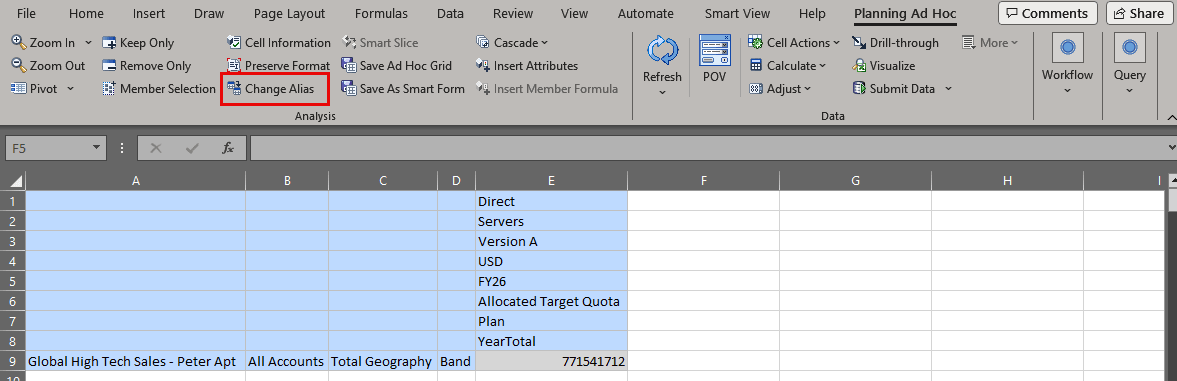Click the Cascade icon
Screen dimensions: 1177x381
coord(483,43)
